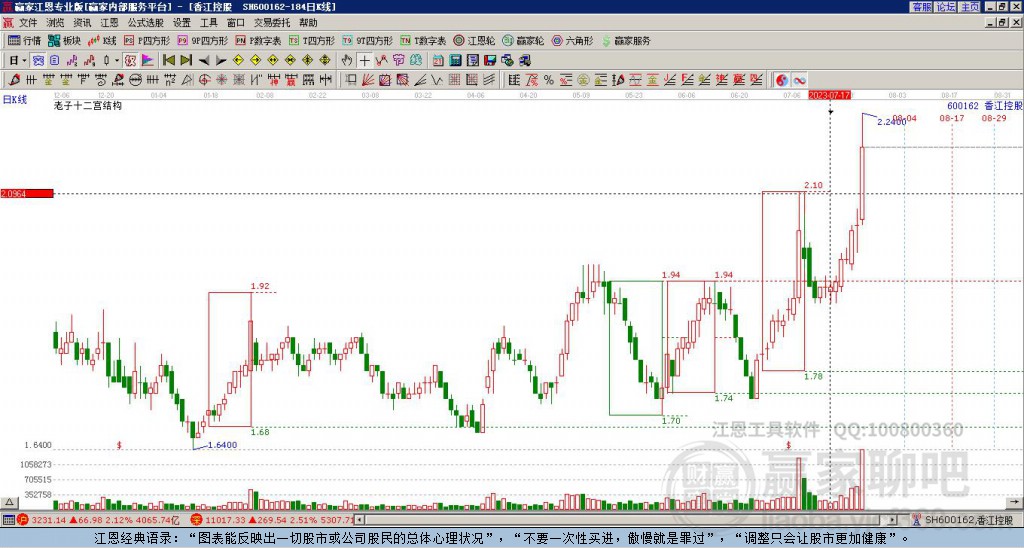The height and width of the screenshot is (548, 1024).
Task: Activate the hand pan tool
Action: [347, 61]
